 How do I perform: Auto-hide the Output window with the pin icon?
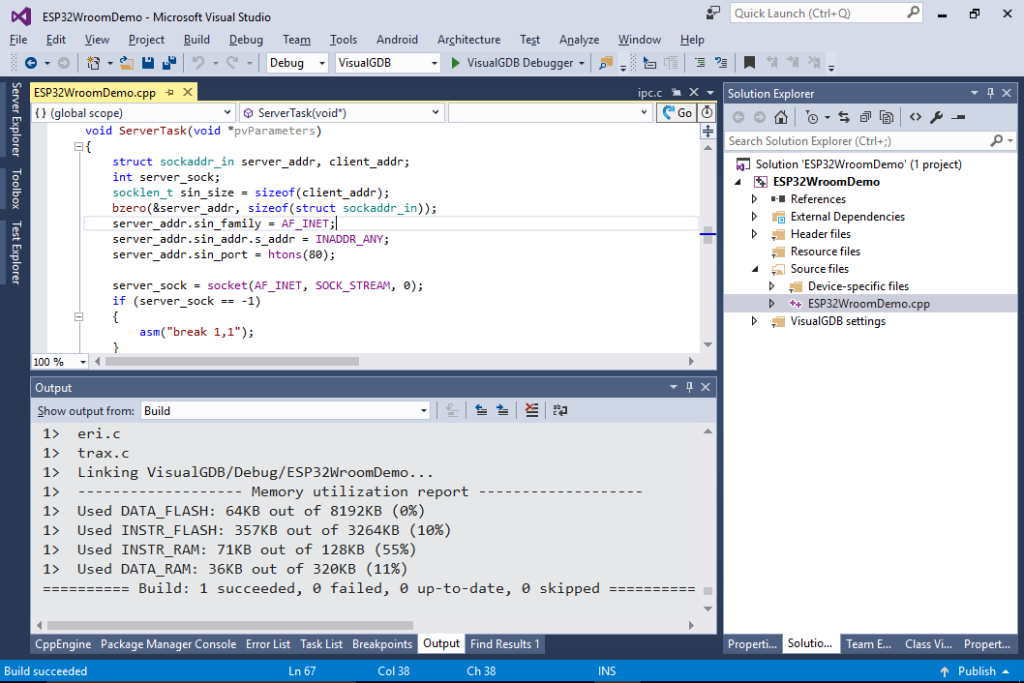click(690, 387)
